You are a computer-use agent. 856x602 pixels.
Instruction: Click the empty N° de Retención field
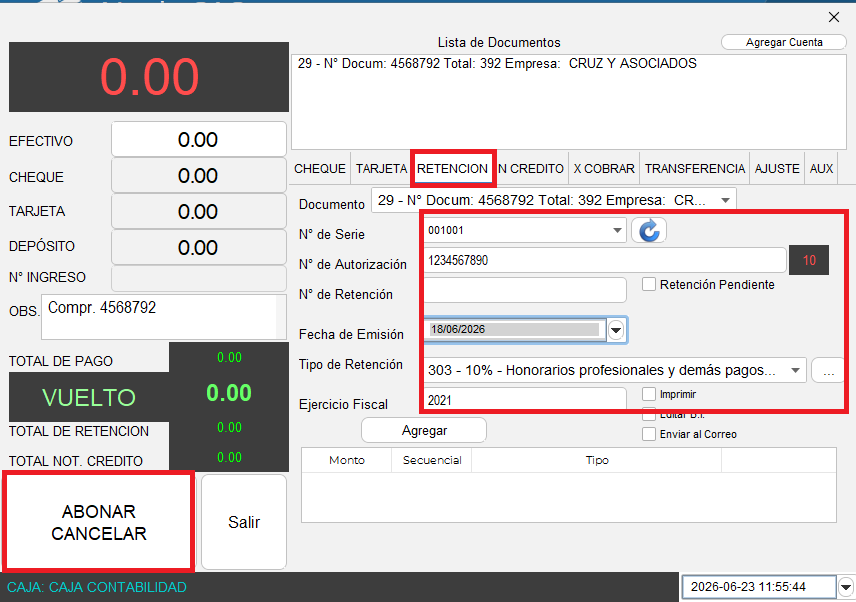525,290
